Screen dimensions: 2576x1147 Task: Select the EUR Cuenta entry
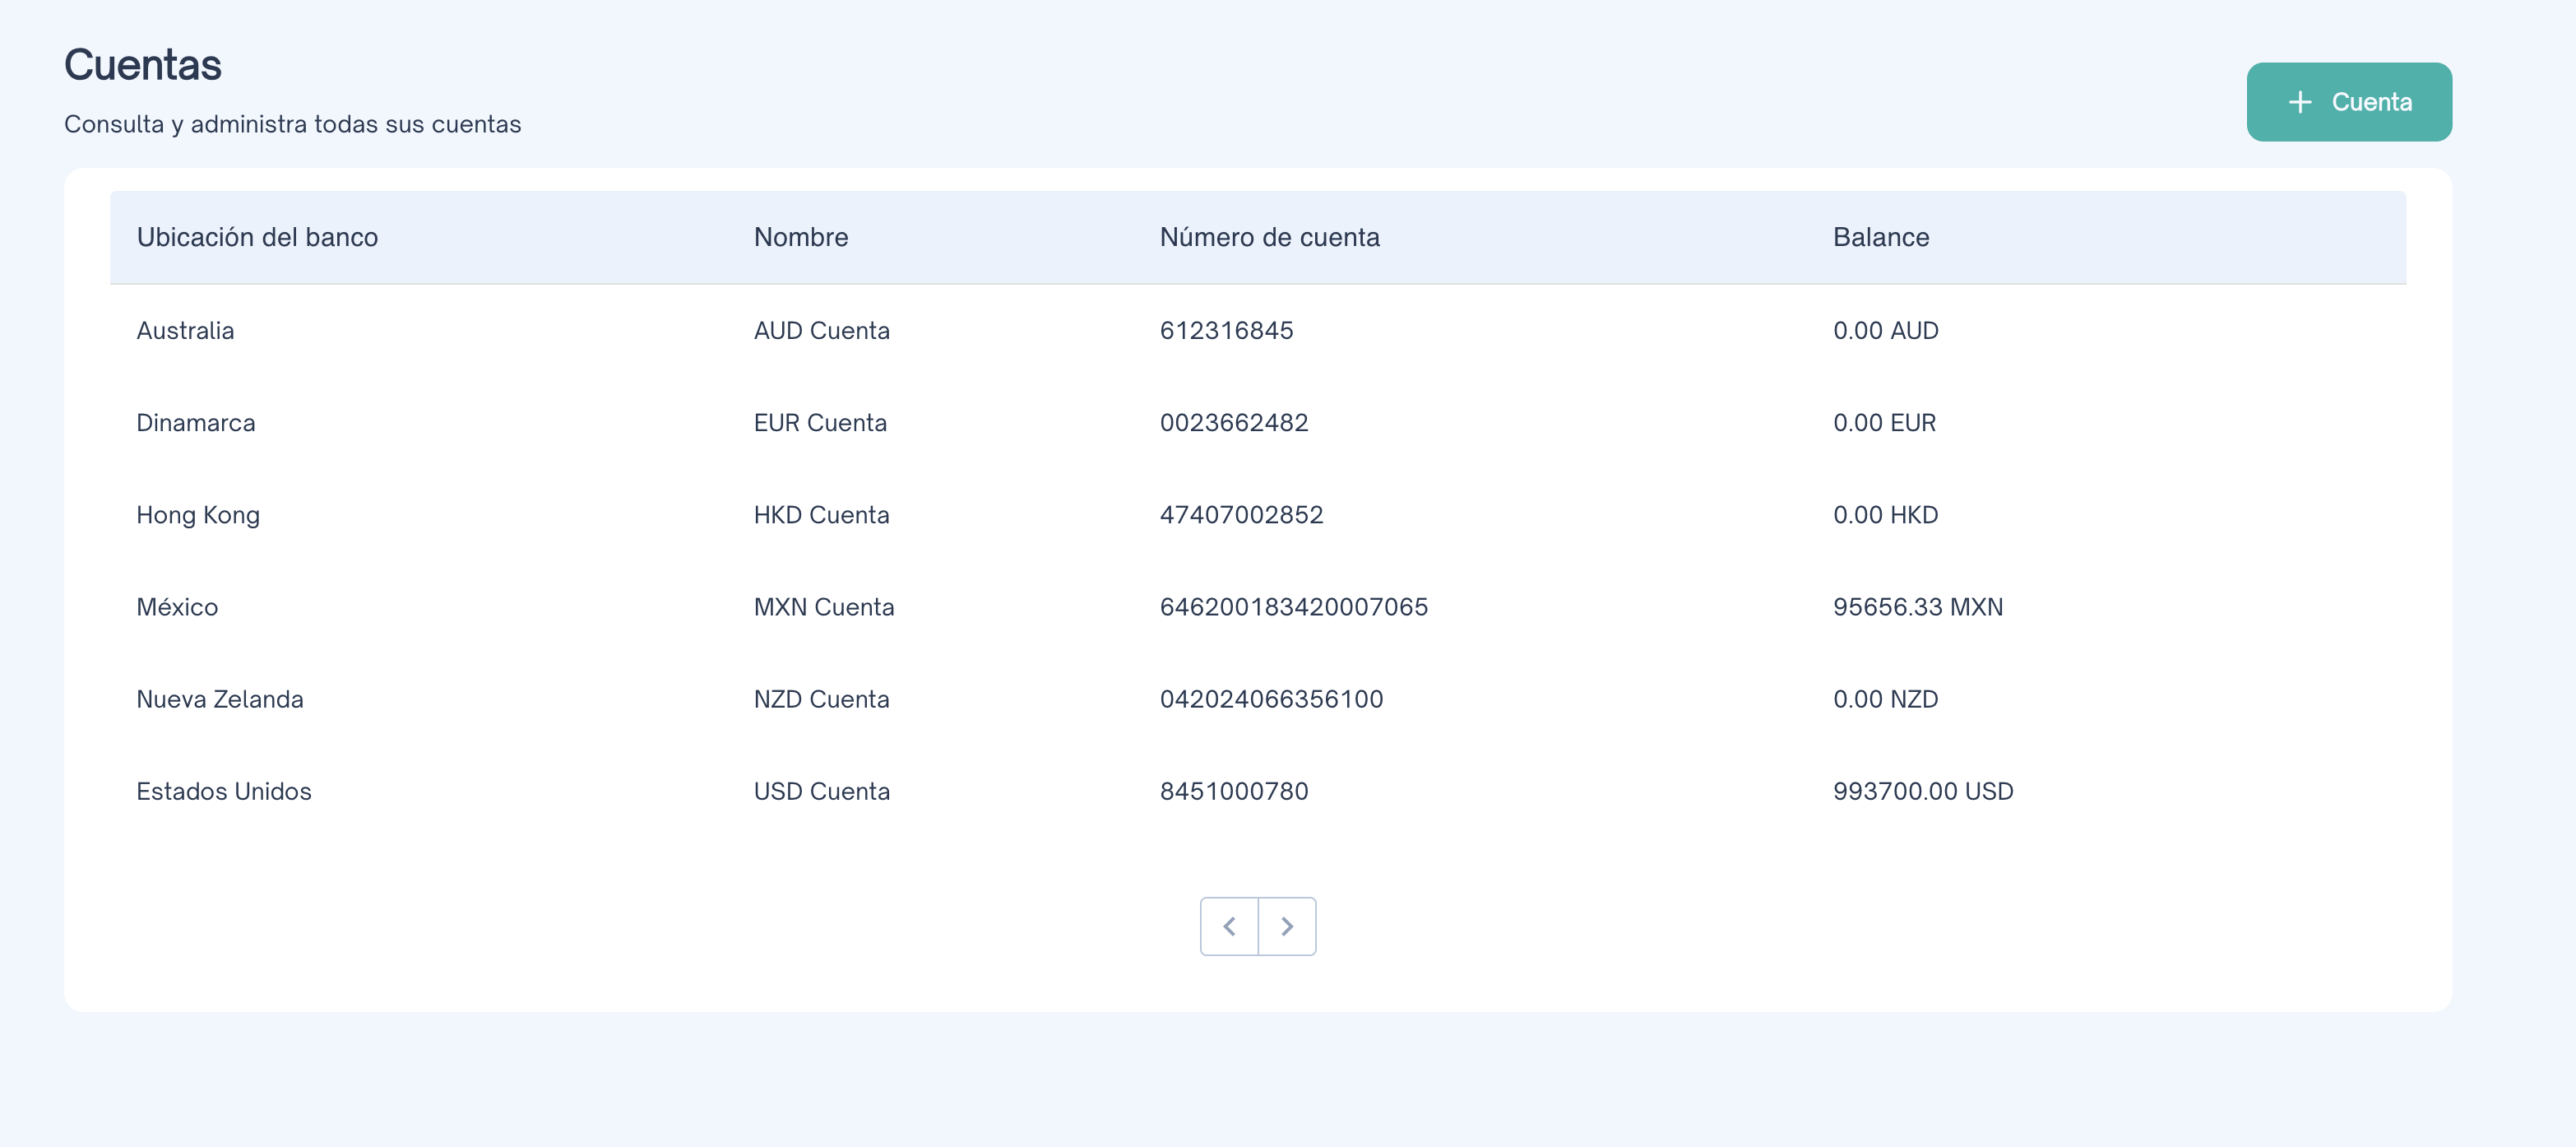[x=819, y=423]
